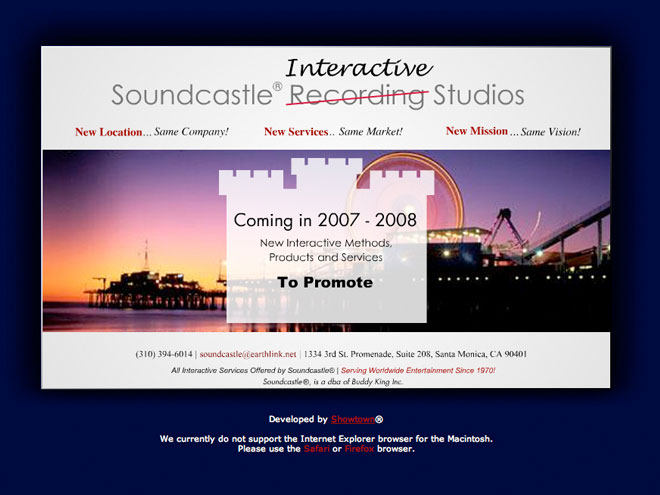The image size is (660, 495).
Task: Click the white castle silhouette graphic
Action: tap(326, 180)
